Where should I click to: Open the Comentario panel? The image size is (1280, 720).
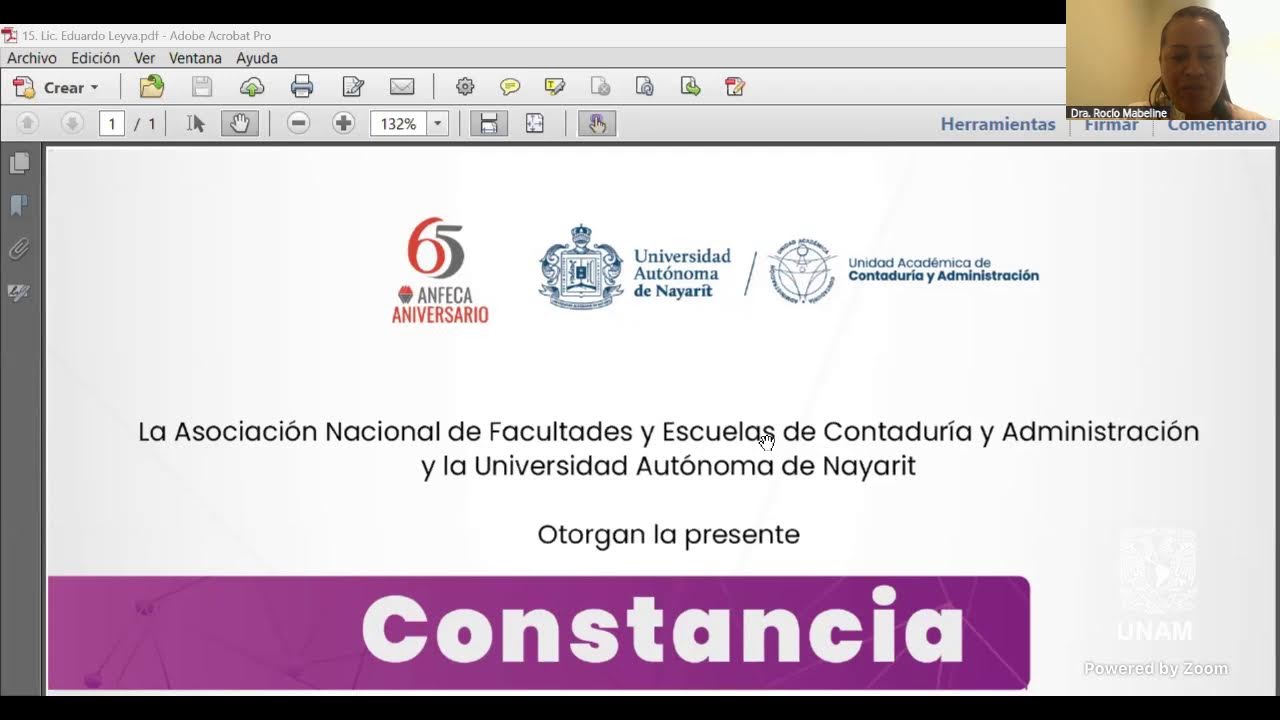point(1216,124)
